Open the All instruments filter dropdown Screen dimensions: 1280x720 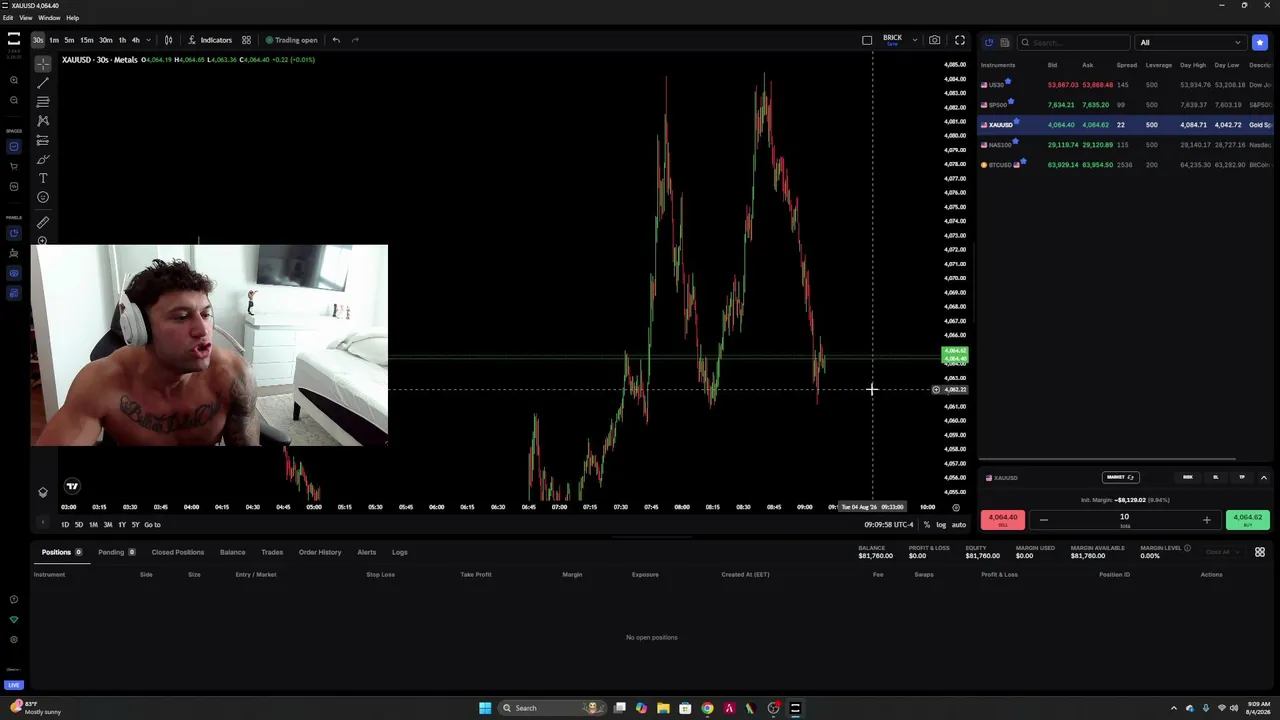tap(1190, 42)
